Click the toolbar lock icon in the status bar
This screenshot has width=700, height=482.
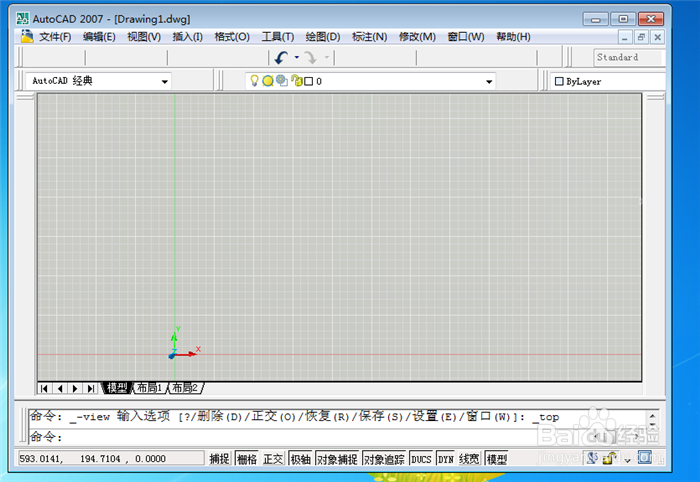coord(610,458)
